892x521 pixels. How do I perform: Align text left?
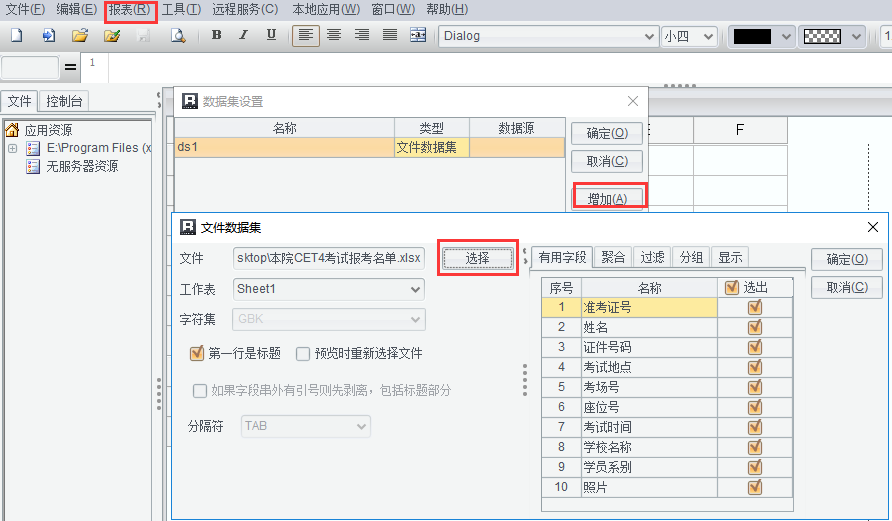[x=305, y=35]
